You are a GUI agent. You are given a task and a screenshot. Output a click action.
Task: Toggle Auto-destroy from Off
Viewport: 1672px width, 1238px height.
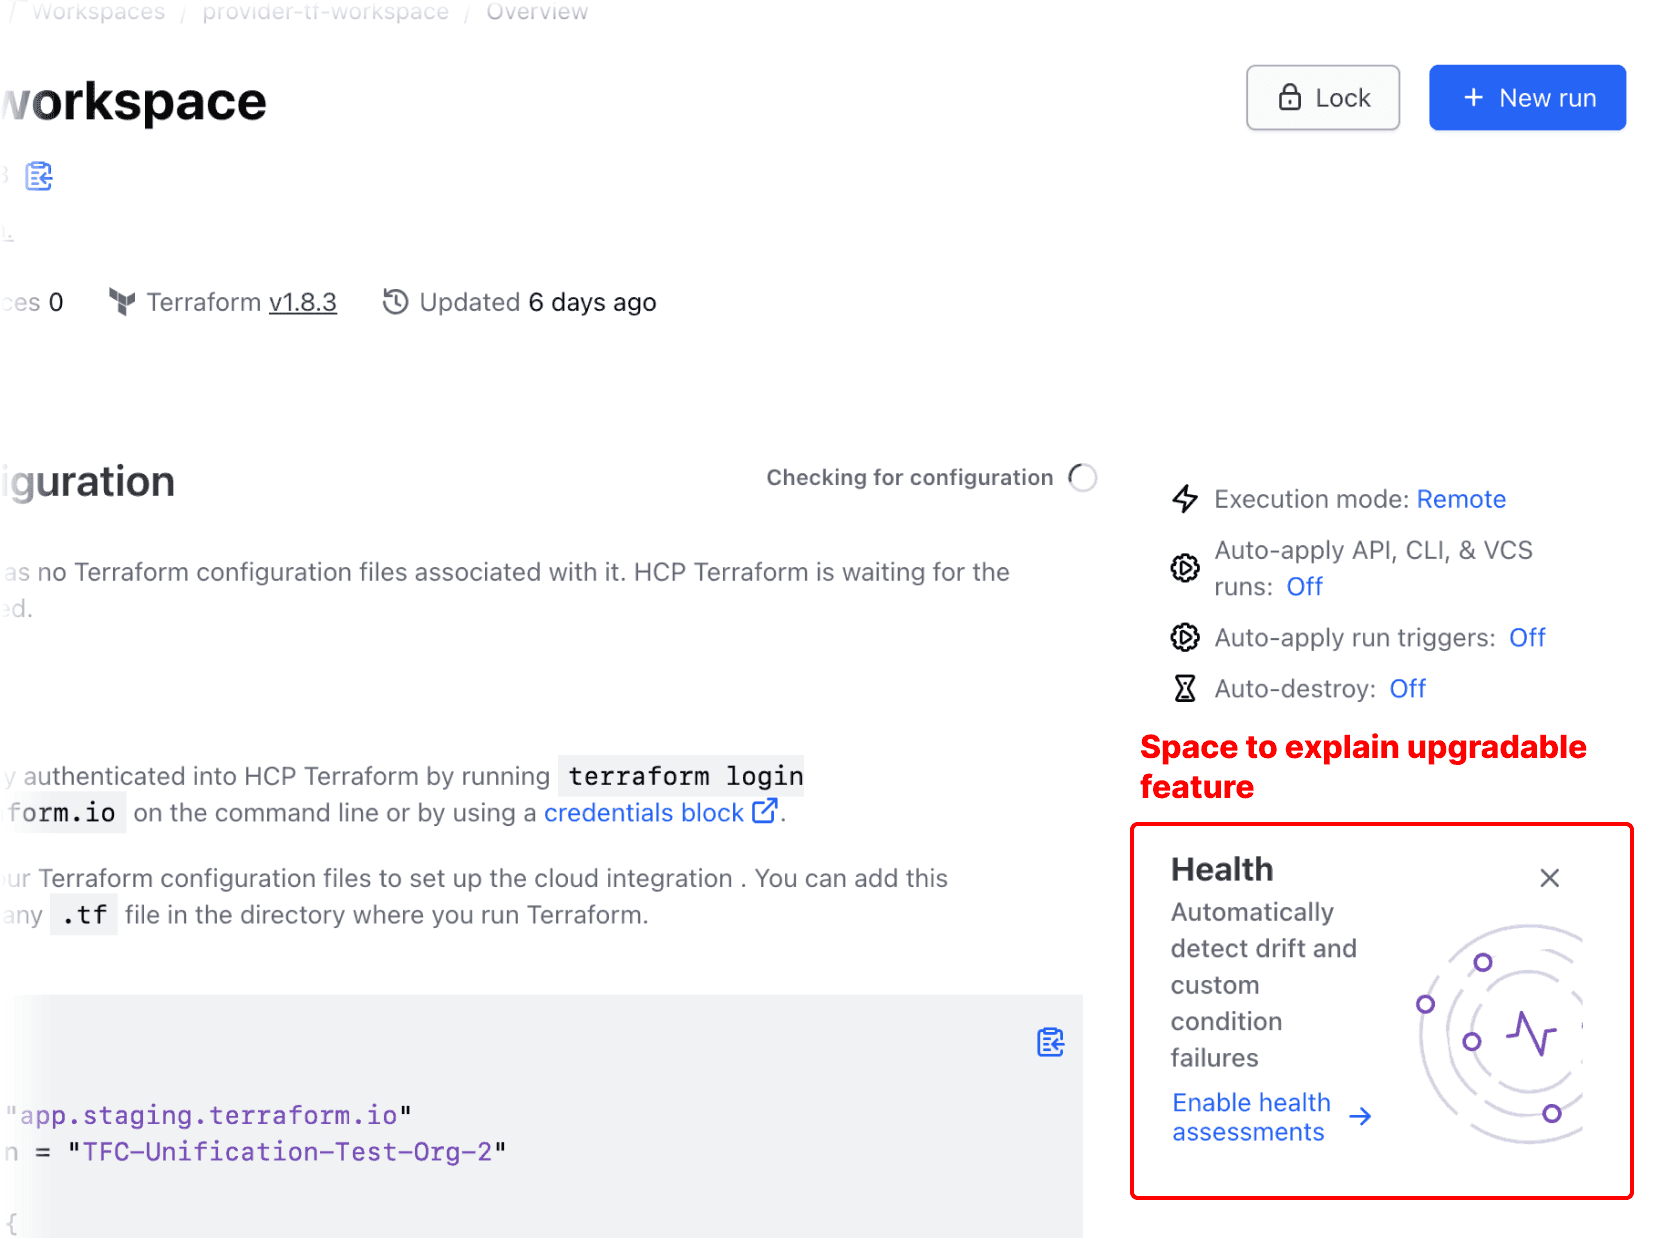point(1407,688)
